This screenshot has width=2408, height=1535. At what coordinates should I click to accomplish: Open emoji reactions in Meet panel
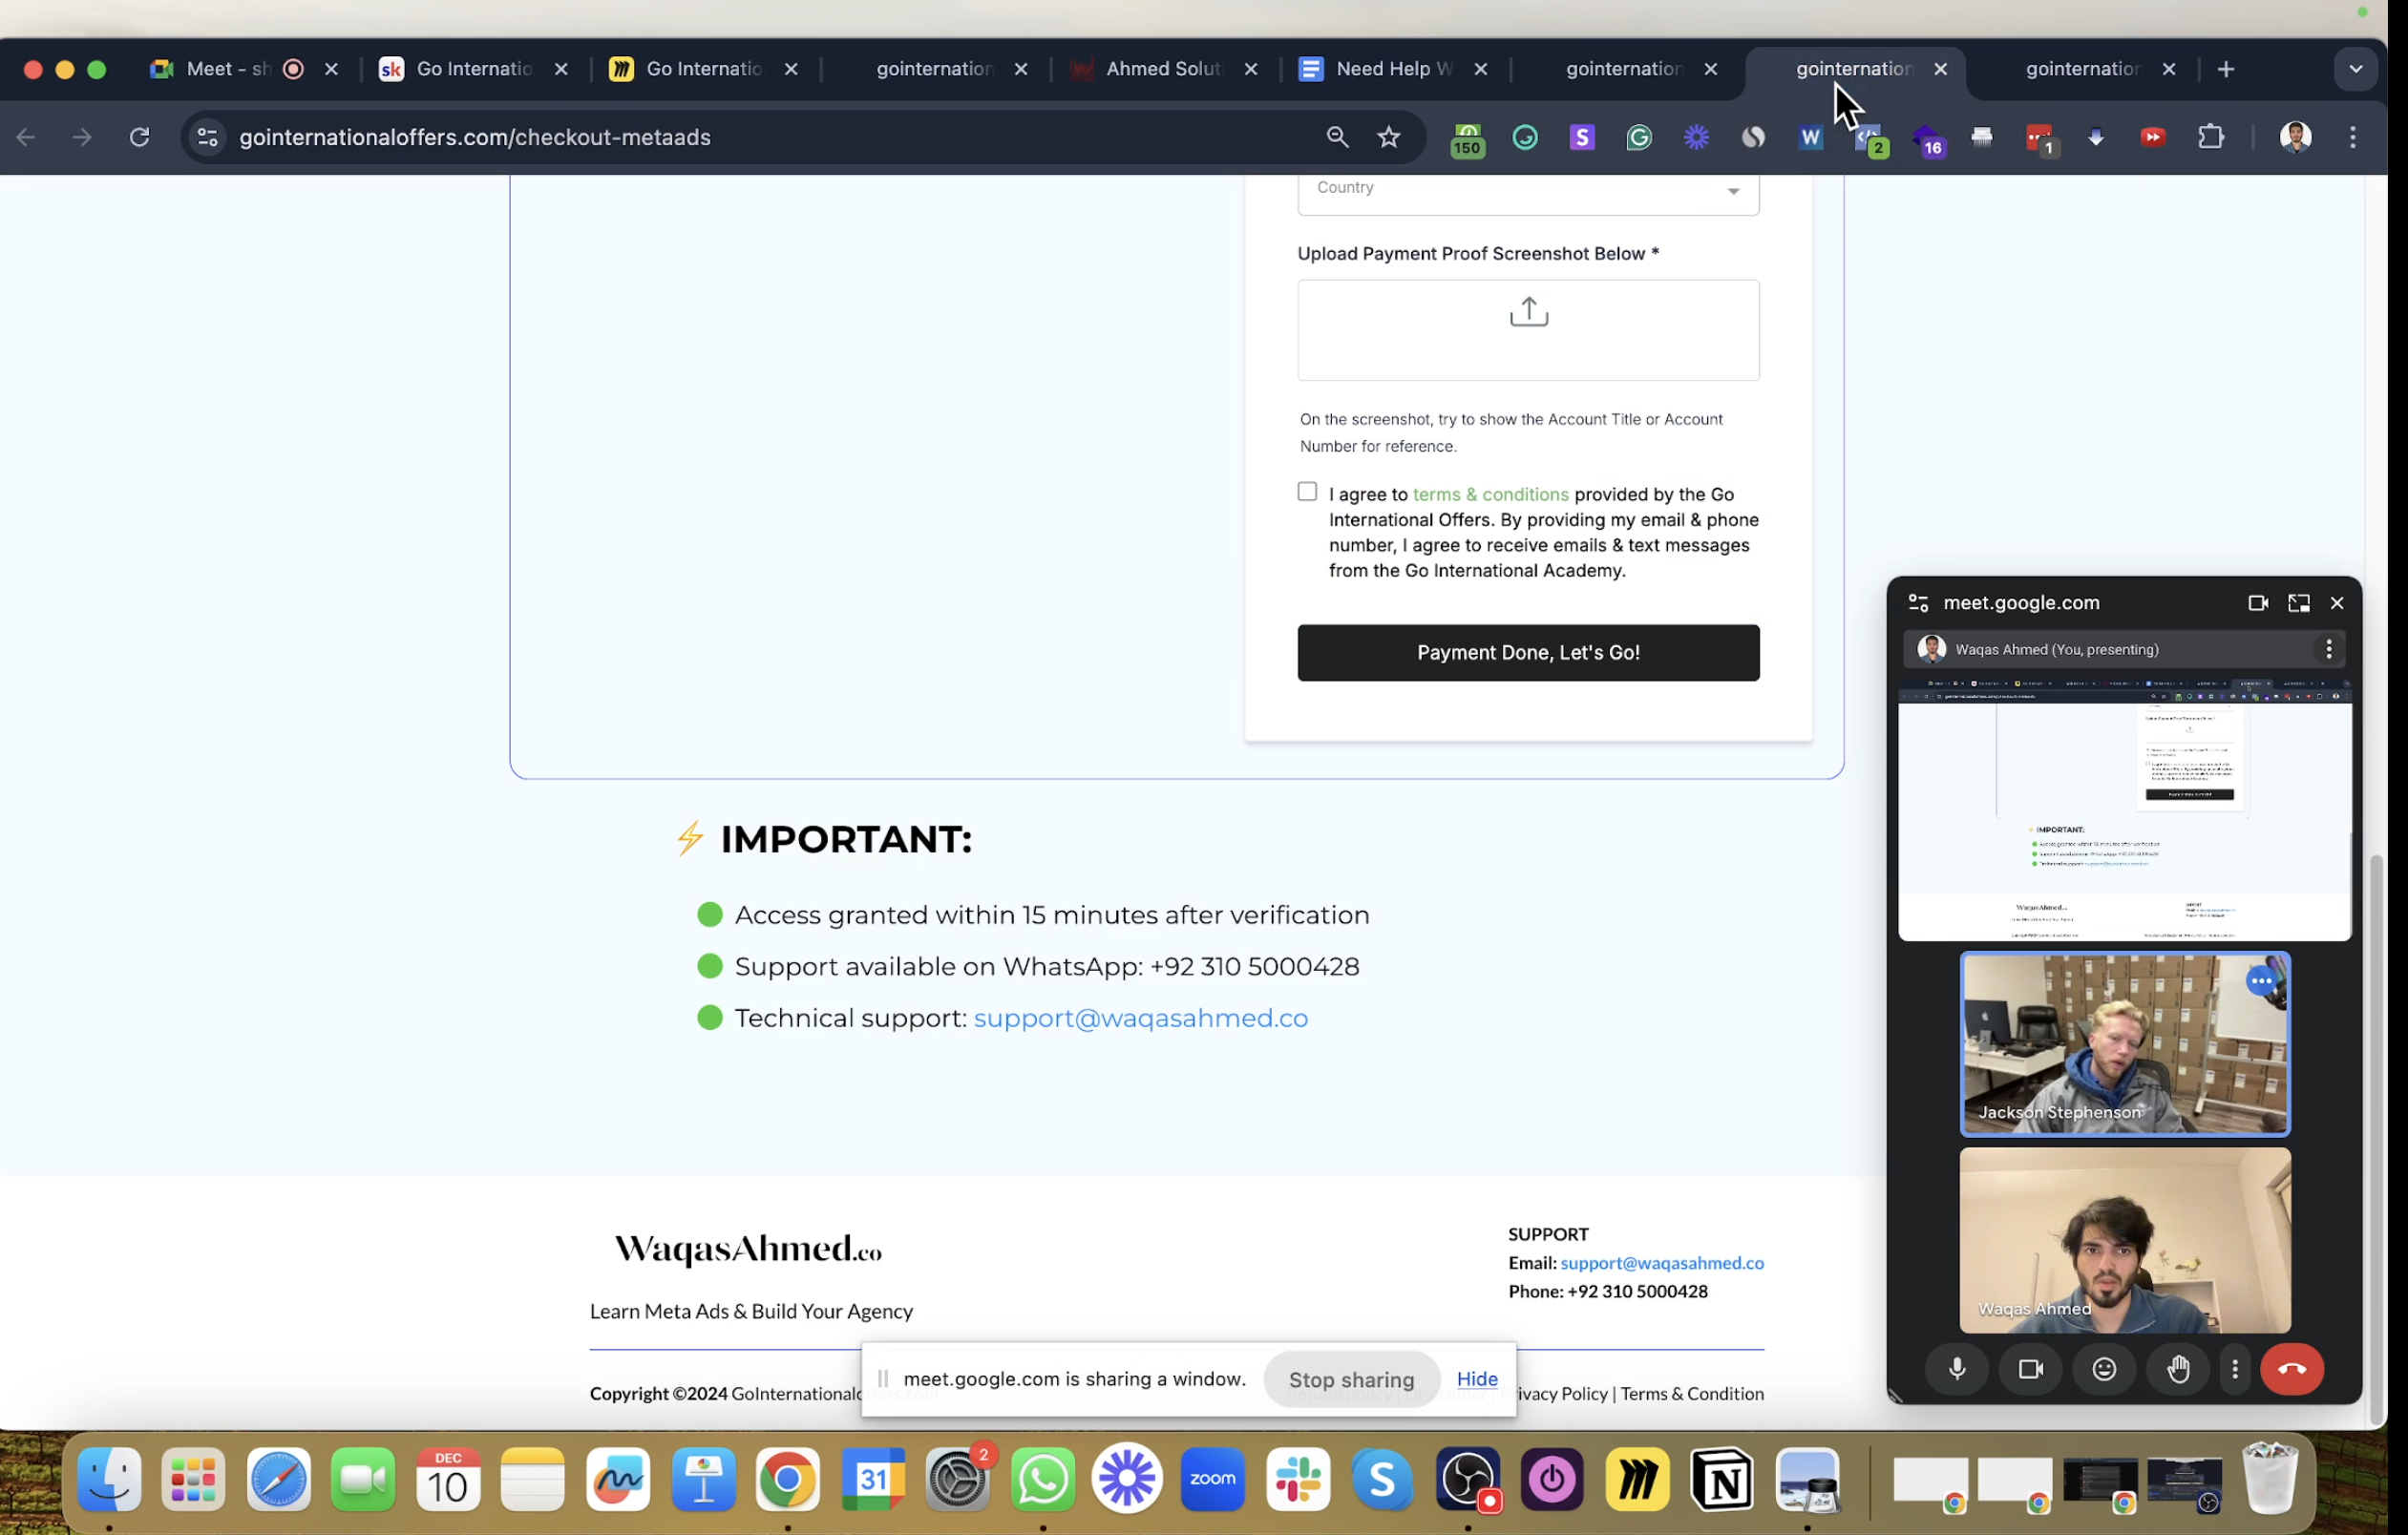pyautogui.click(x=2104, y=1368)
